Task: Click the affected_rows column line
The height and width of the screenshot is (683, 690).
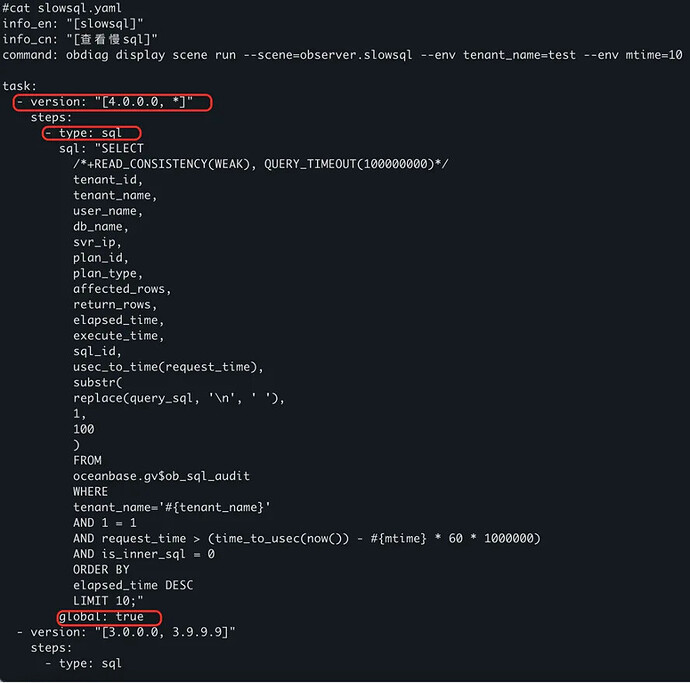Action: pyautogui.click(x=122, y=289)
